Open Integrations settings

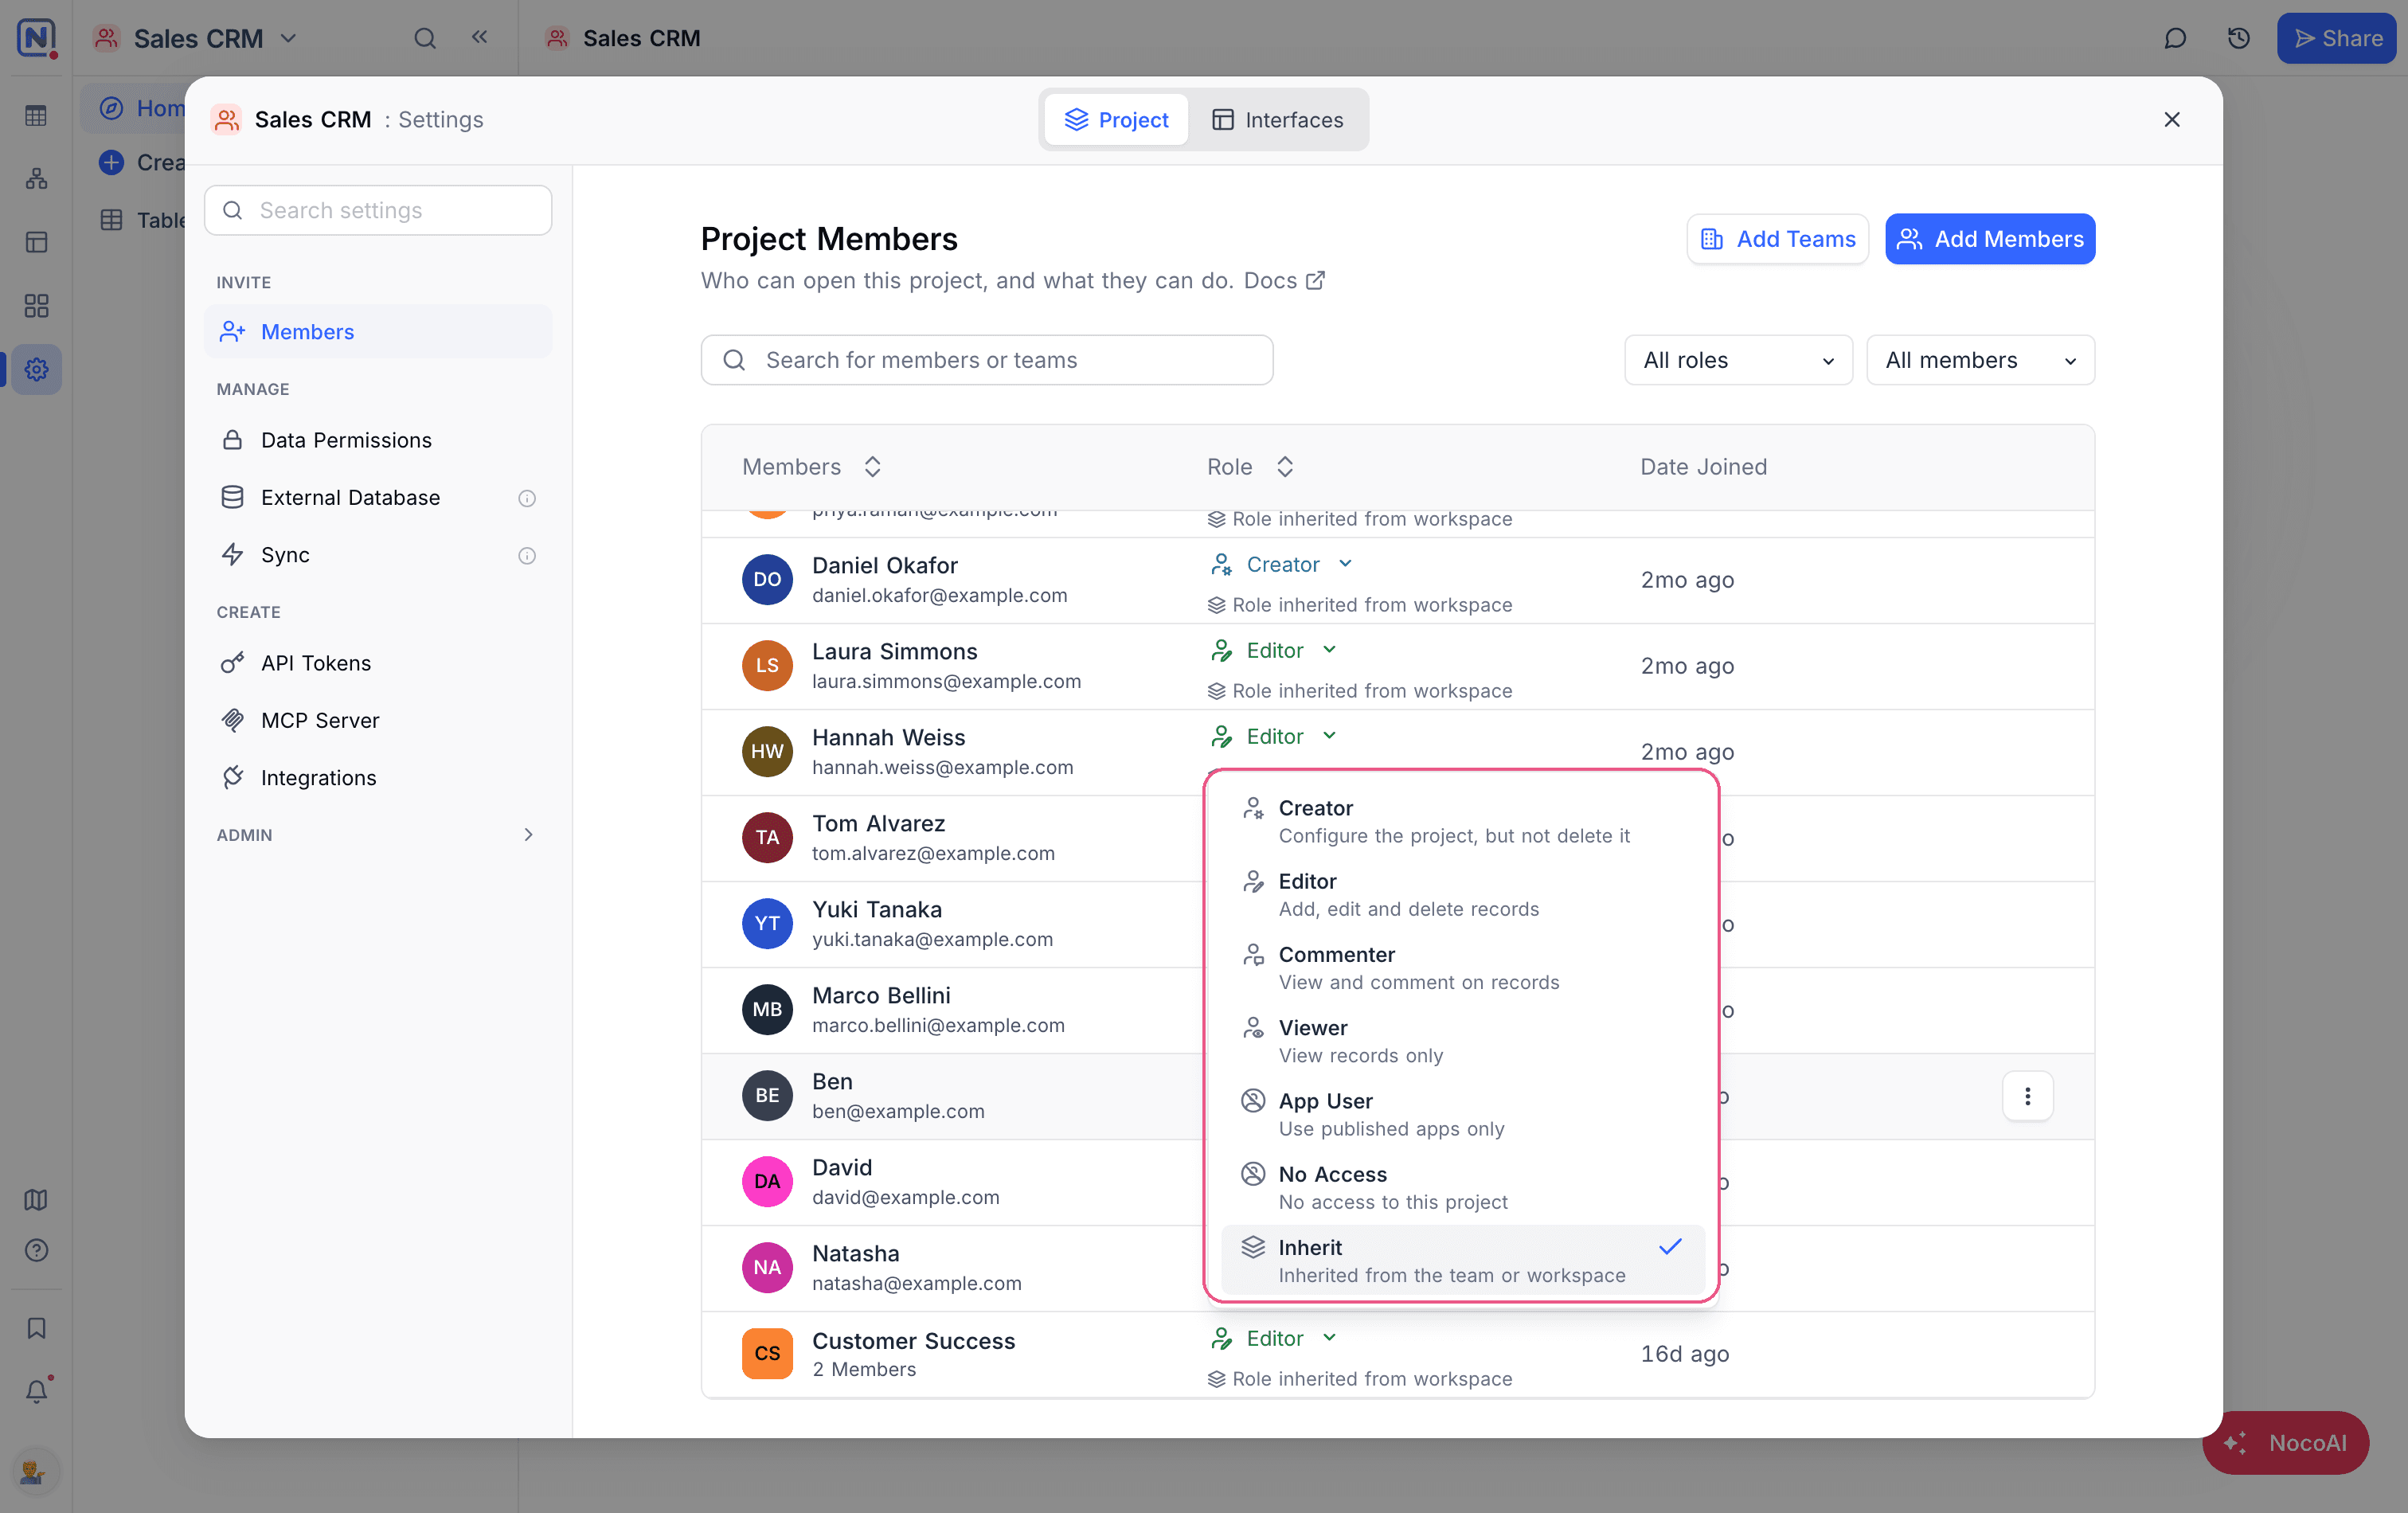378,778
